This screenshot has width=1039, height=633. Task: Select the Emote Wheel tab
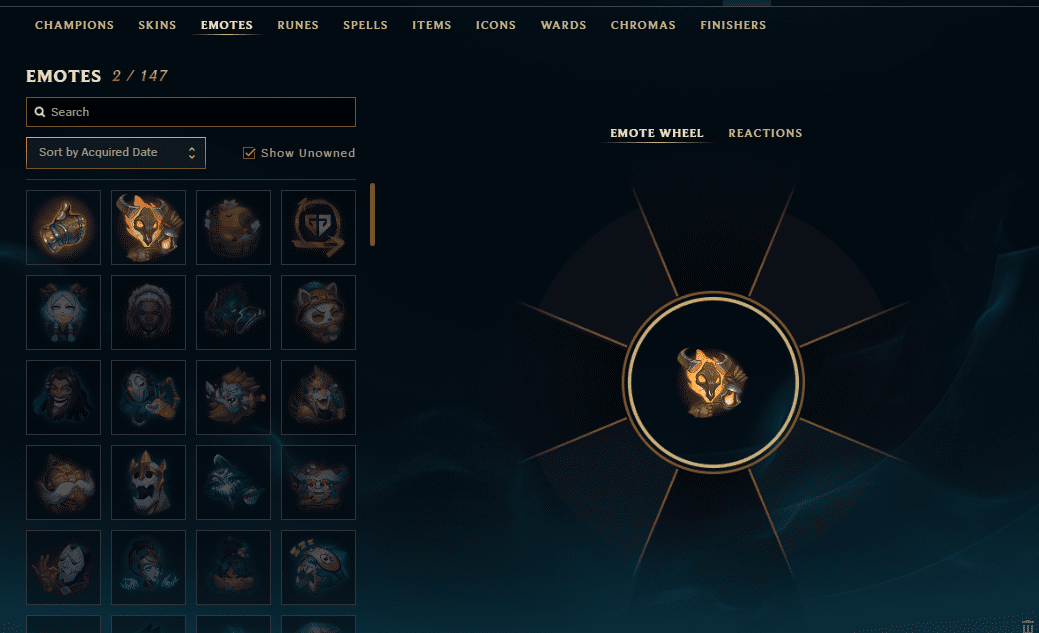point(657,133)
